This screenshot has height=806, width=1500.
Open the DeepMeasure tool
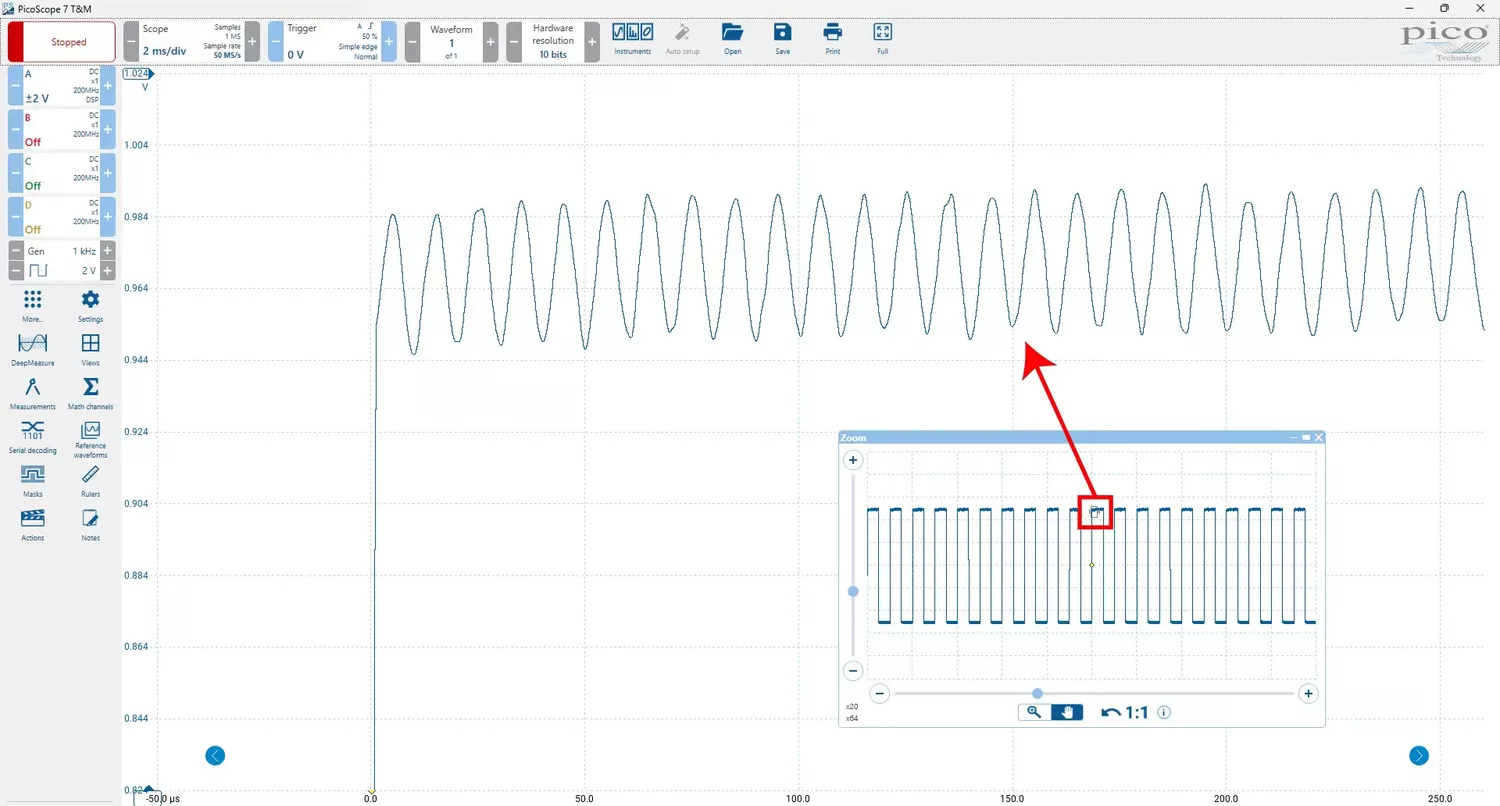pyautogui.click(x=32, y=347)
